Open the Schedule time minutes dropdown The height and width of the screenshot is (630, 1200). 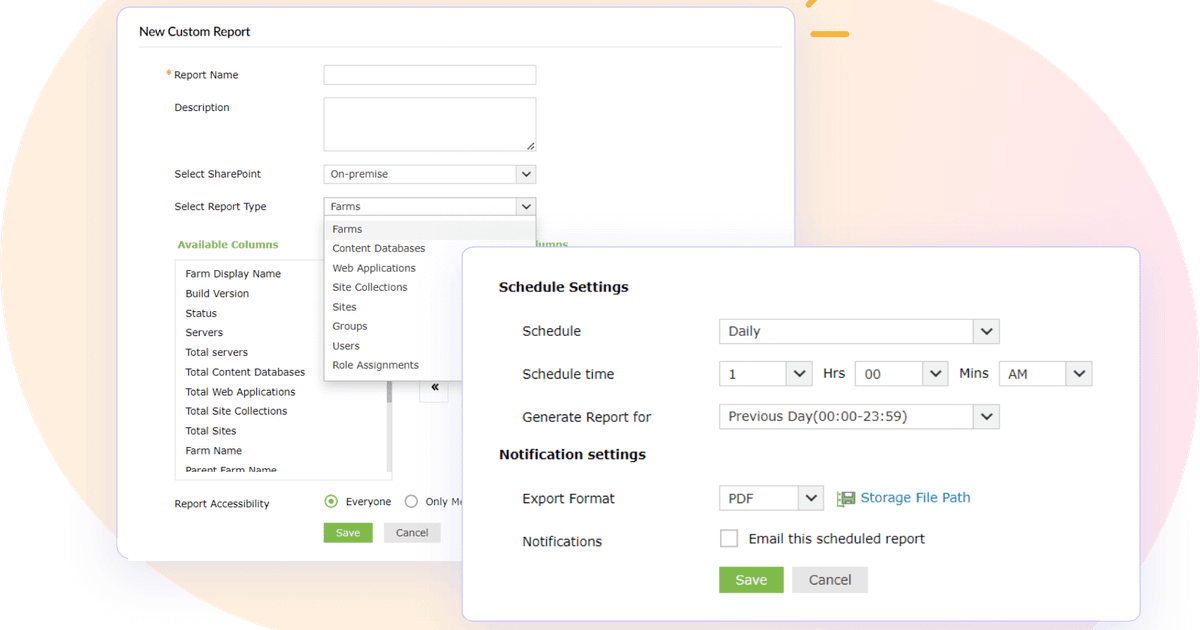901,374
